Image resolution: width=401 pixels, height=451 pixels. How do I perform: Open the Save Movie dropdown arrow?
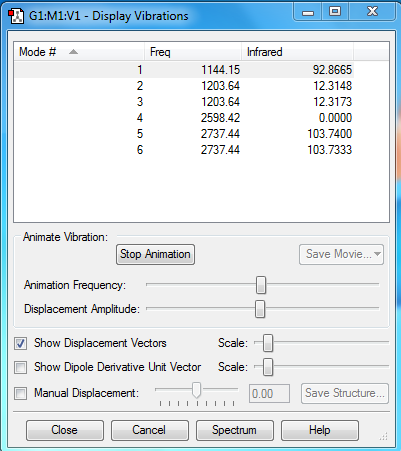tap(377, 254)
